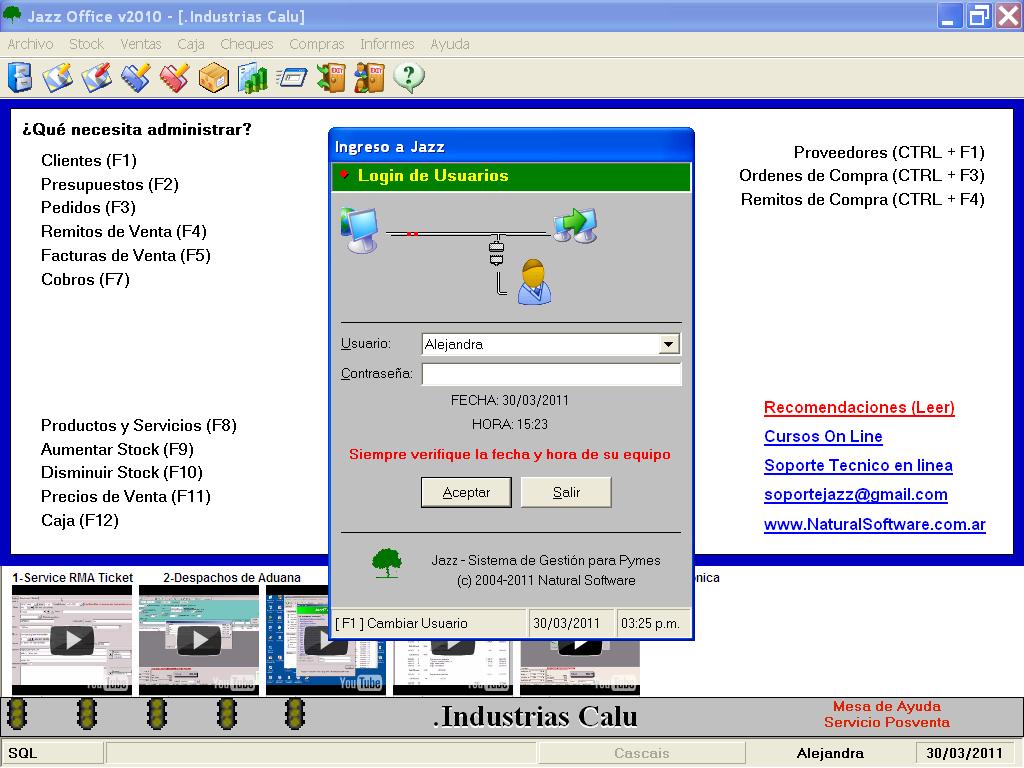Click the '.Industrias Calu' company banner
This screenshot has height=768, width=1024.
pos(535,716)
